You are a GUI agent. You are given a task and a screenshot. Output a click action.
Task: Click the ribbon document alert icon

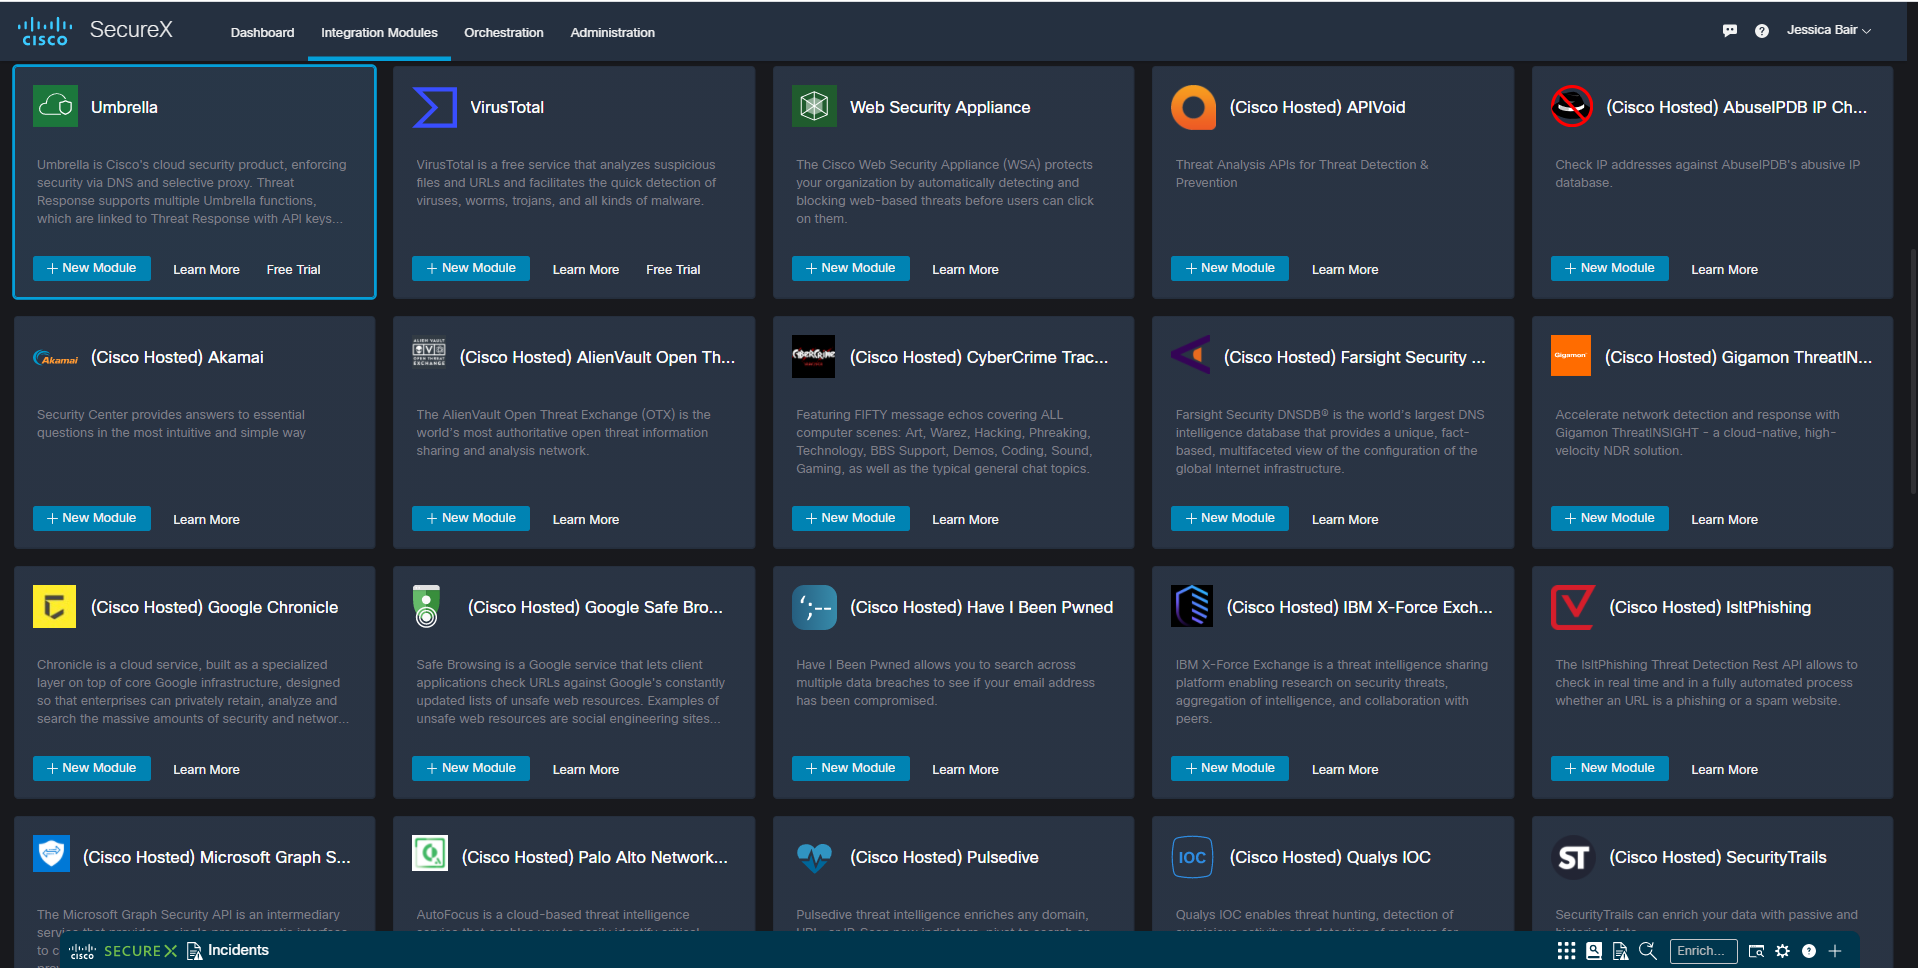[x=1620, y=951]
